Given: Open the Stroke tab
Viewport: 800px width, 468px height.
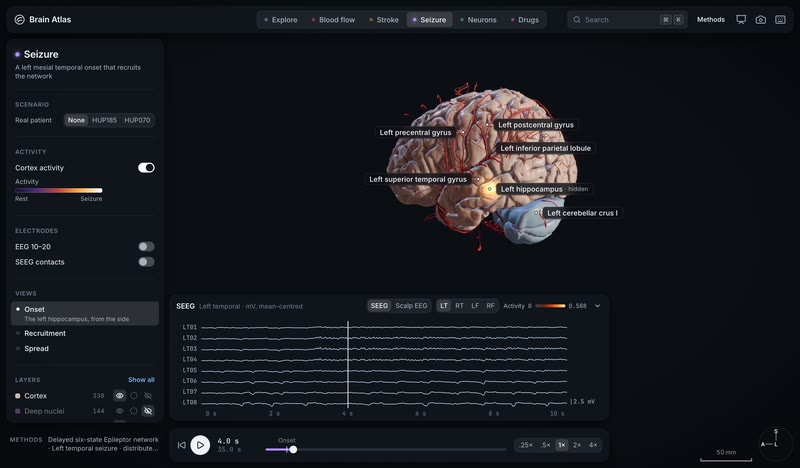Looking at the screenshot, I should 384,19.
